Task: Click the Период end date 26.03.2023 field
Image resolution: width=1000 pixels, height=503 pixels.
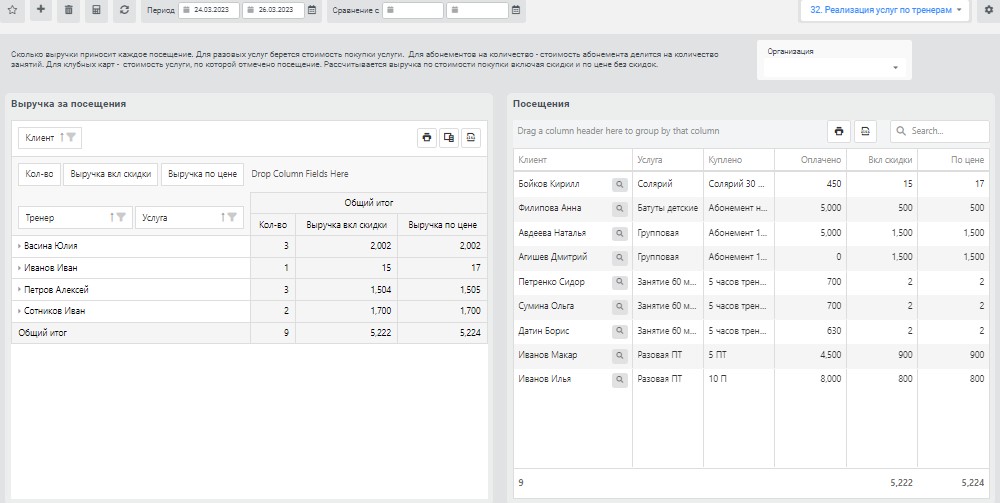Action: coord(273,10)
